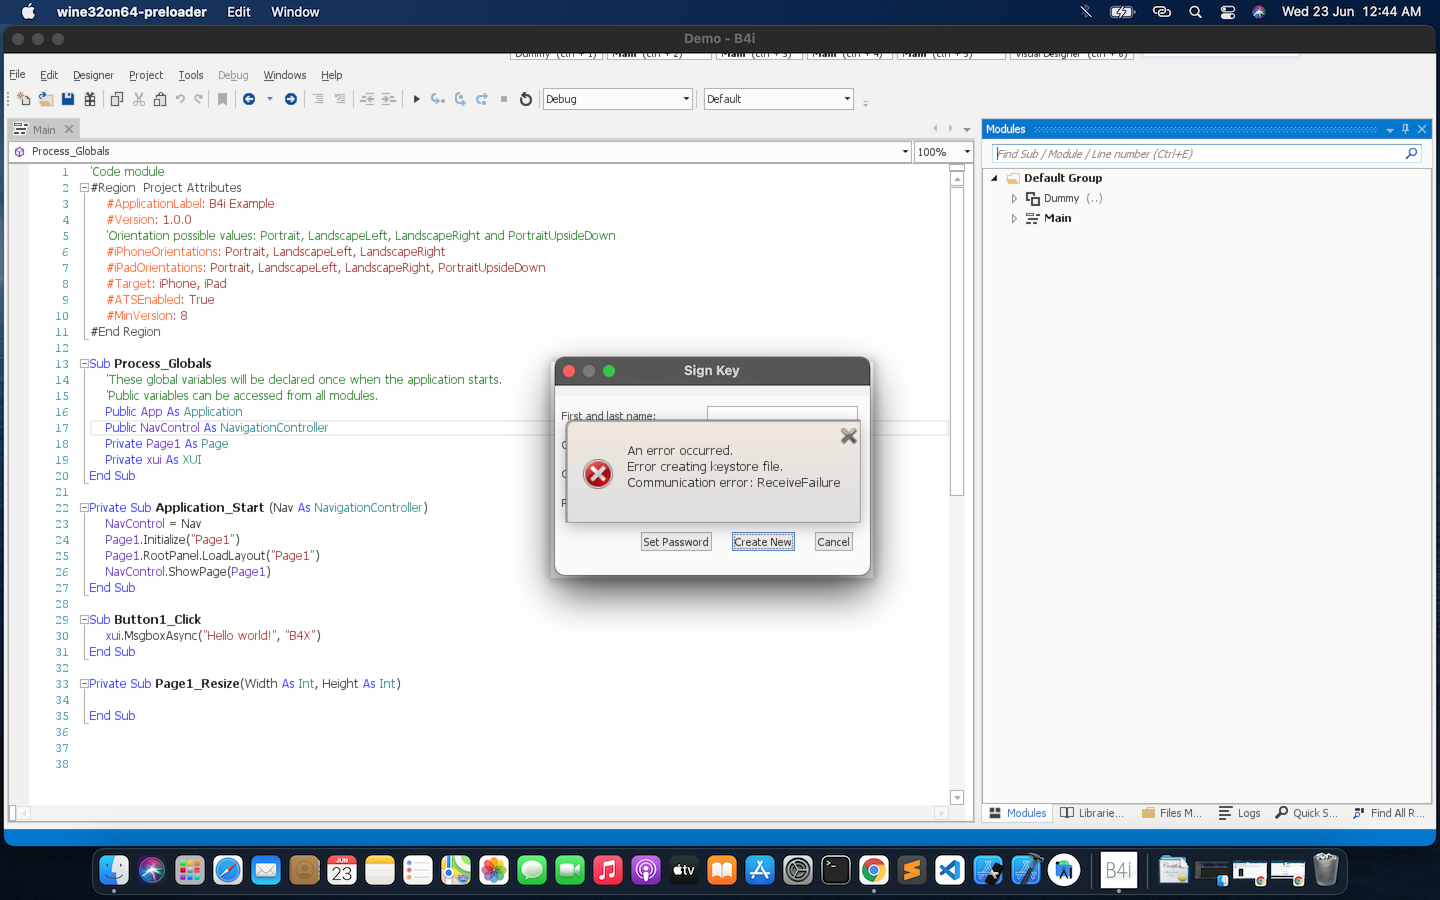The width and height of the screenshot is (1440, 900).
Task: Switch to the Logs tab
Action: [x=1240, y=813]
